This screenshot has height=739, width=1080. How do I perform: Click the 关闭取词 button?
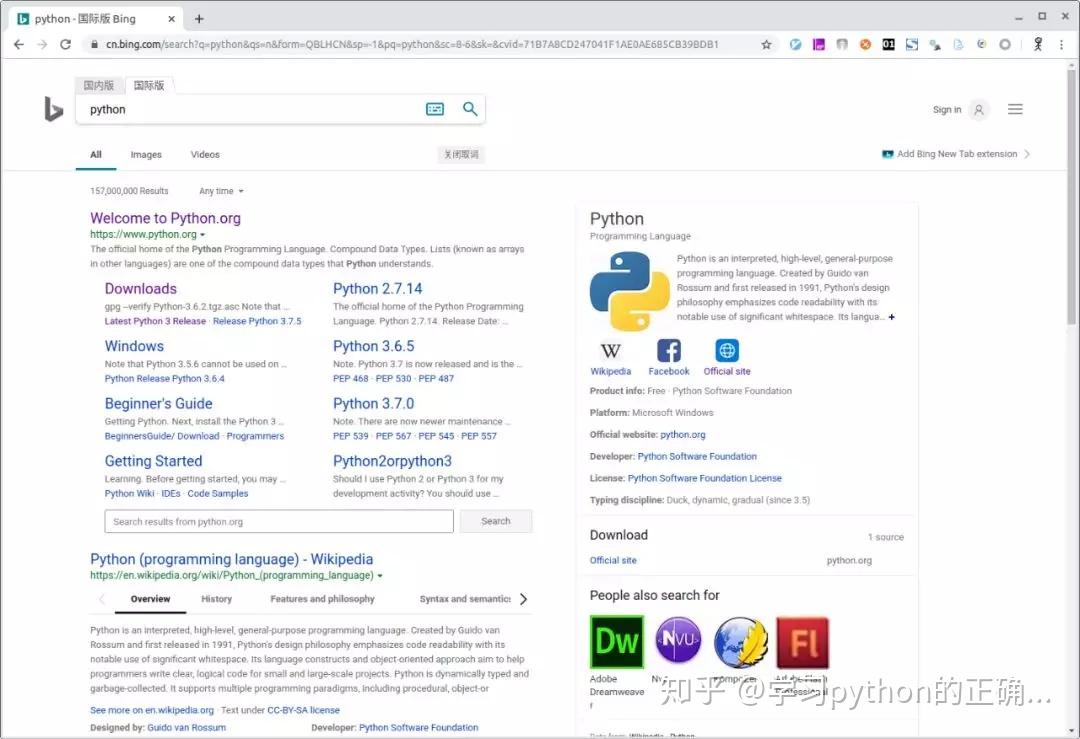[461, 154]
